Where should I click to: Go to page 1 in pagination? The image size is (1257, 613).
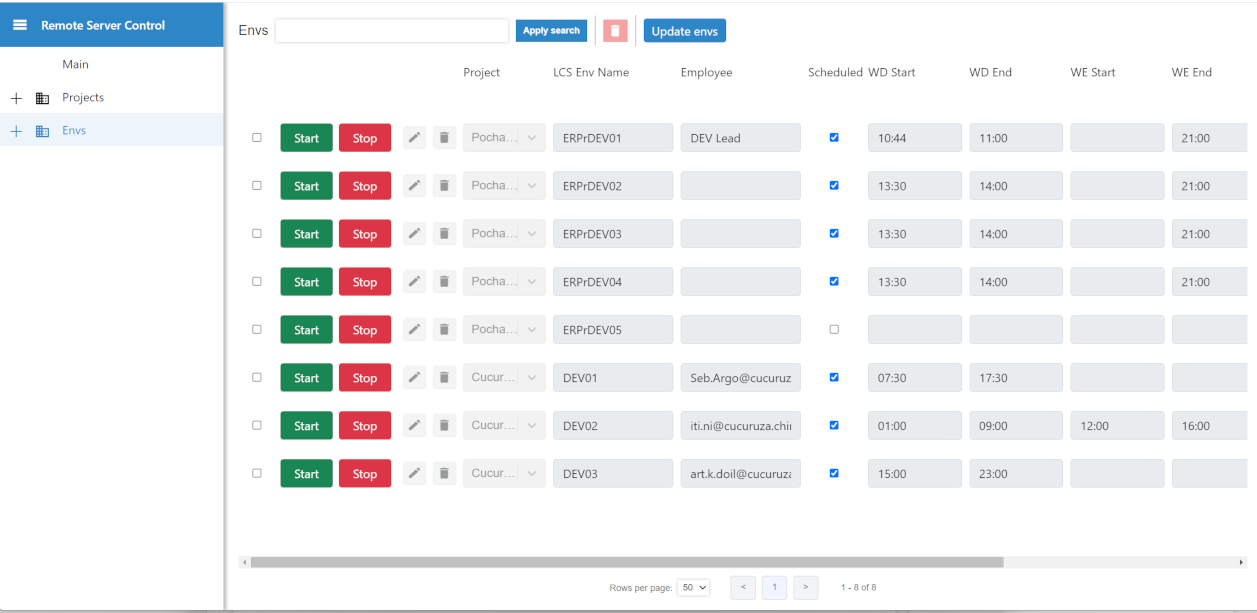tap(774, 588)
